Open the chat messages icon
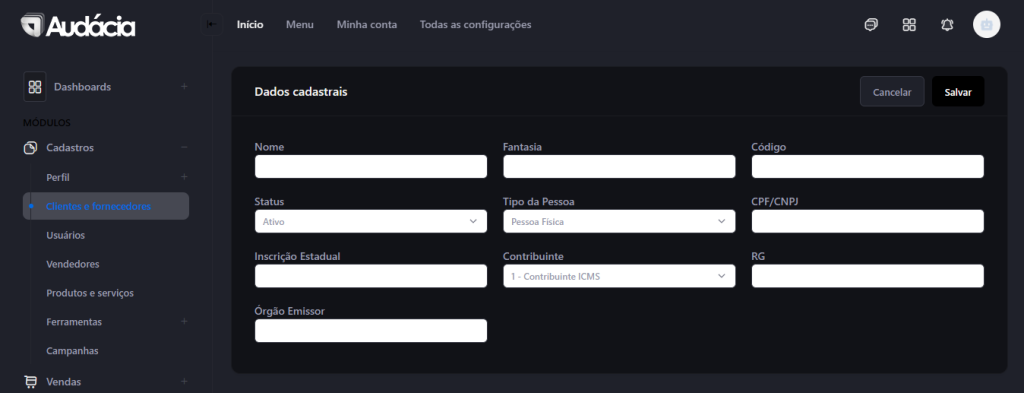The image size is (1024, 393). (871, 25)
